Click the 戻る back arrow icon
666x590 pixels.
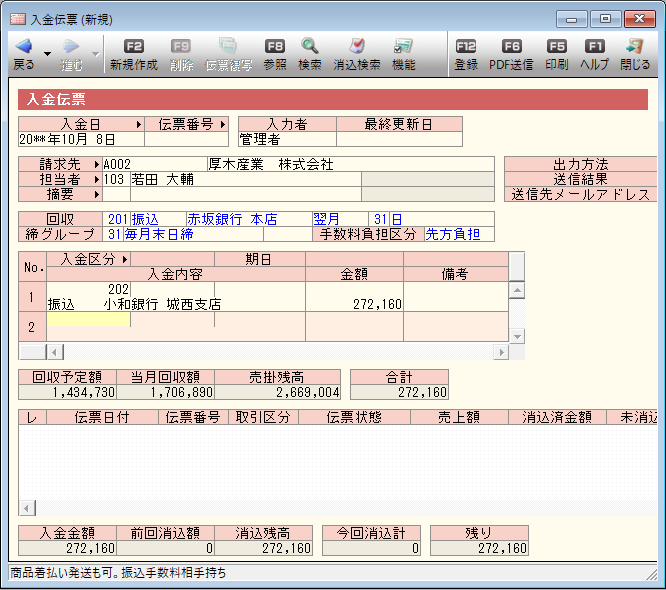pyautogui.click(x=24, y=47)
